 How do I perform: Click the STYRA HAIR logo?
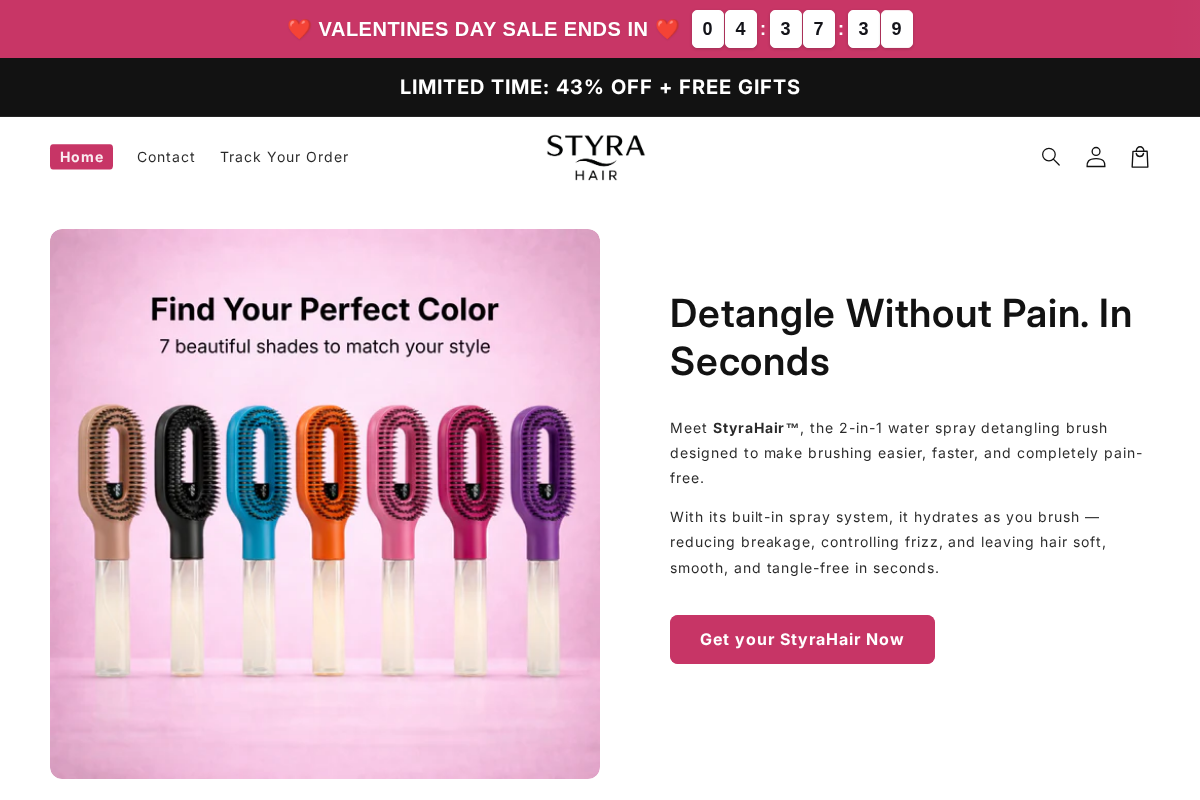[595, 157]
